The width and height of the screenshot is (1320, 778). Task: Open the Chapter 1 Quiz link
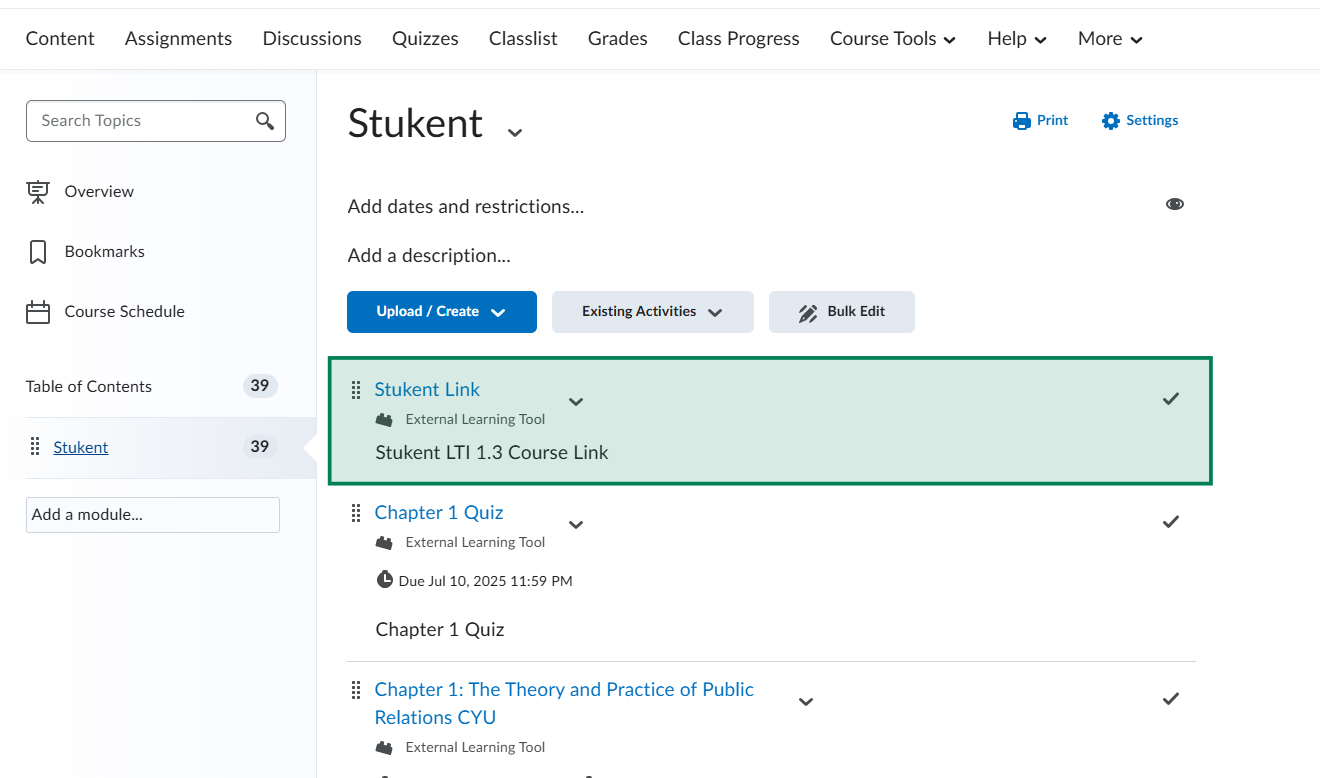click(438, 512)
